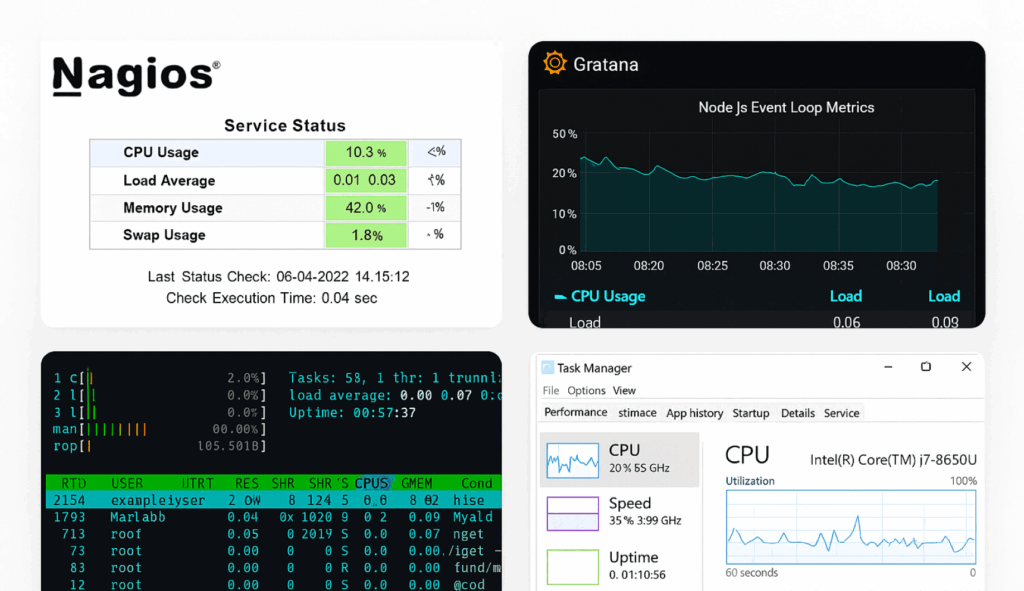Click the Load row value 0.06 in Grafana
This screenshot has width=1024, height=591.
846,323
